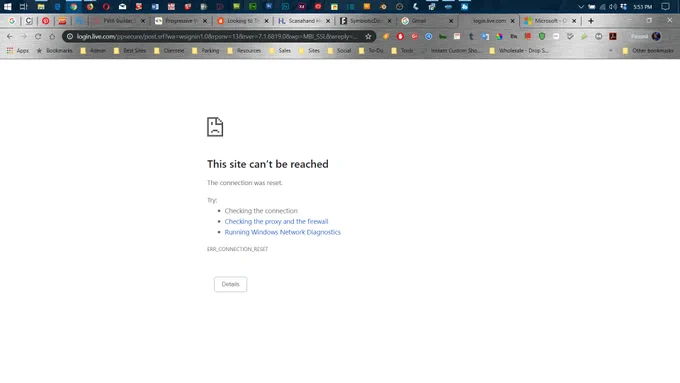Expand the To-Do bookmarks folder
The height and width of the screenshot is (383, 680).
pyautogui.click(x=371, y=51)
